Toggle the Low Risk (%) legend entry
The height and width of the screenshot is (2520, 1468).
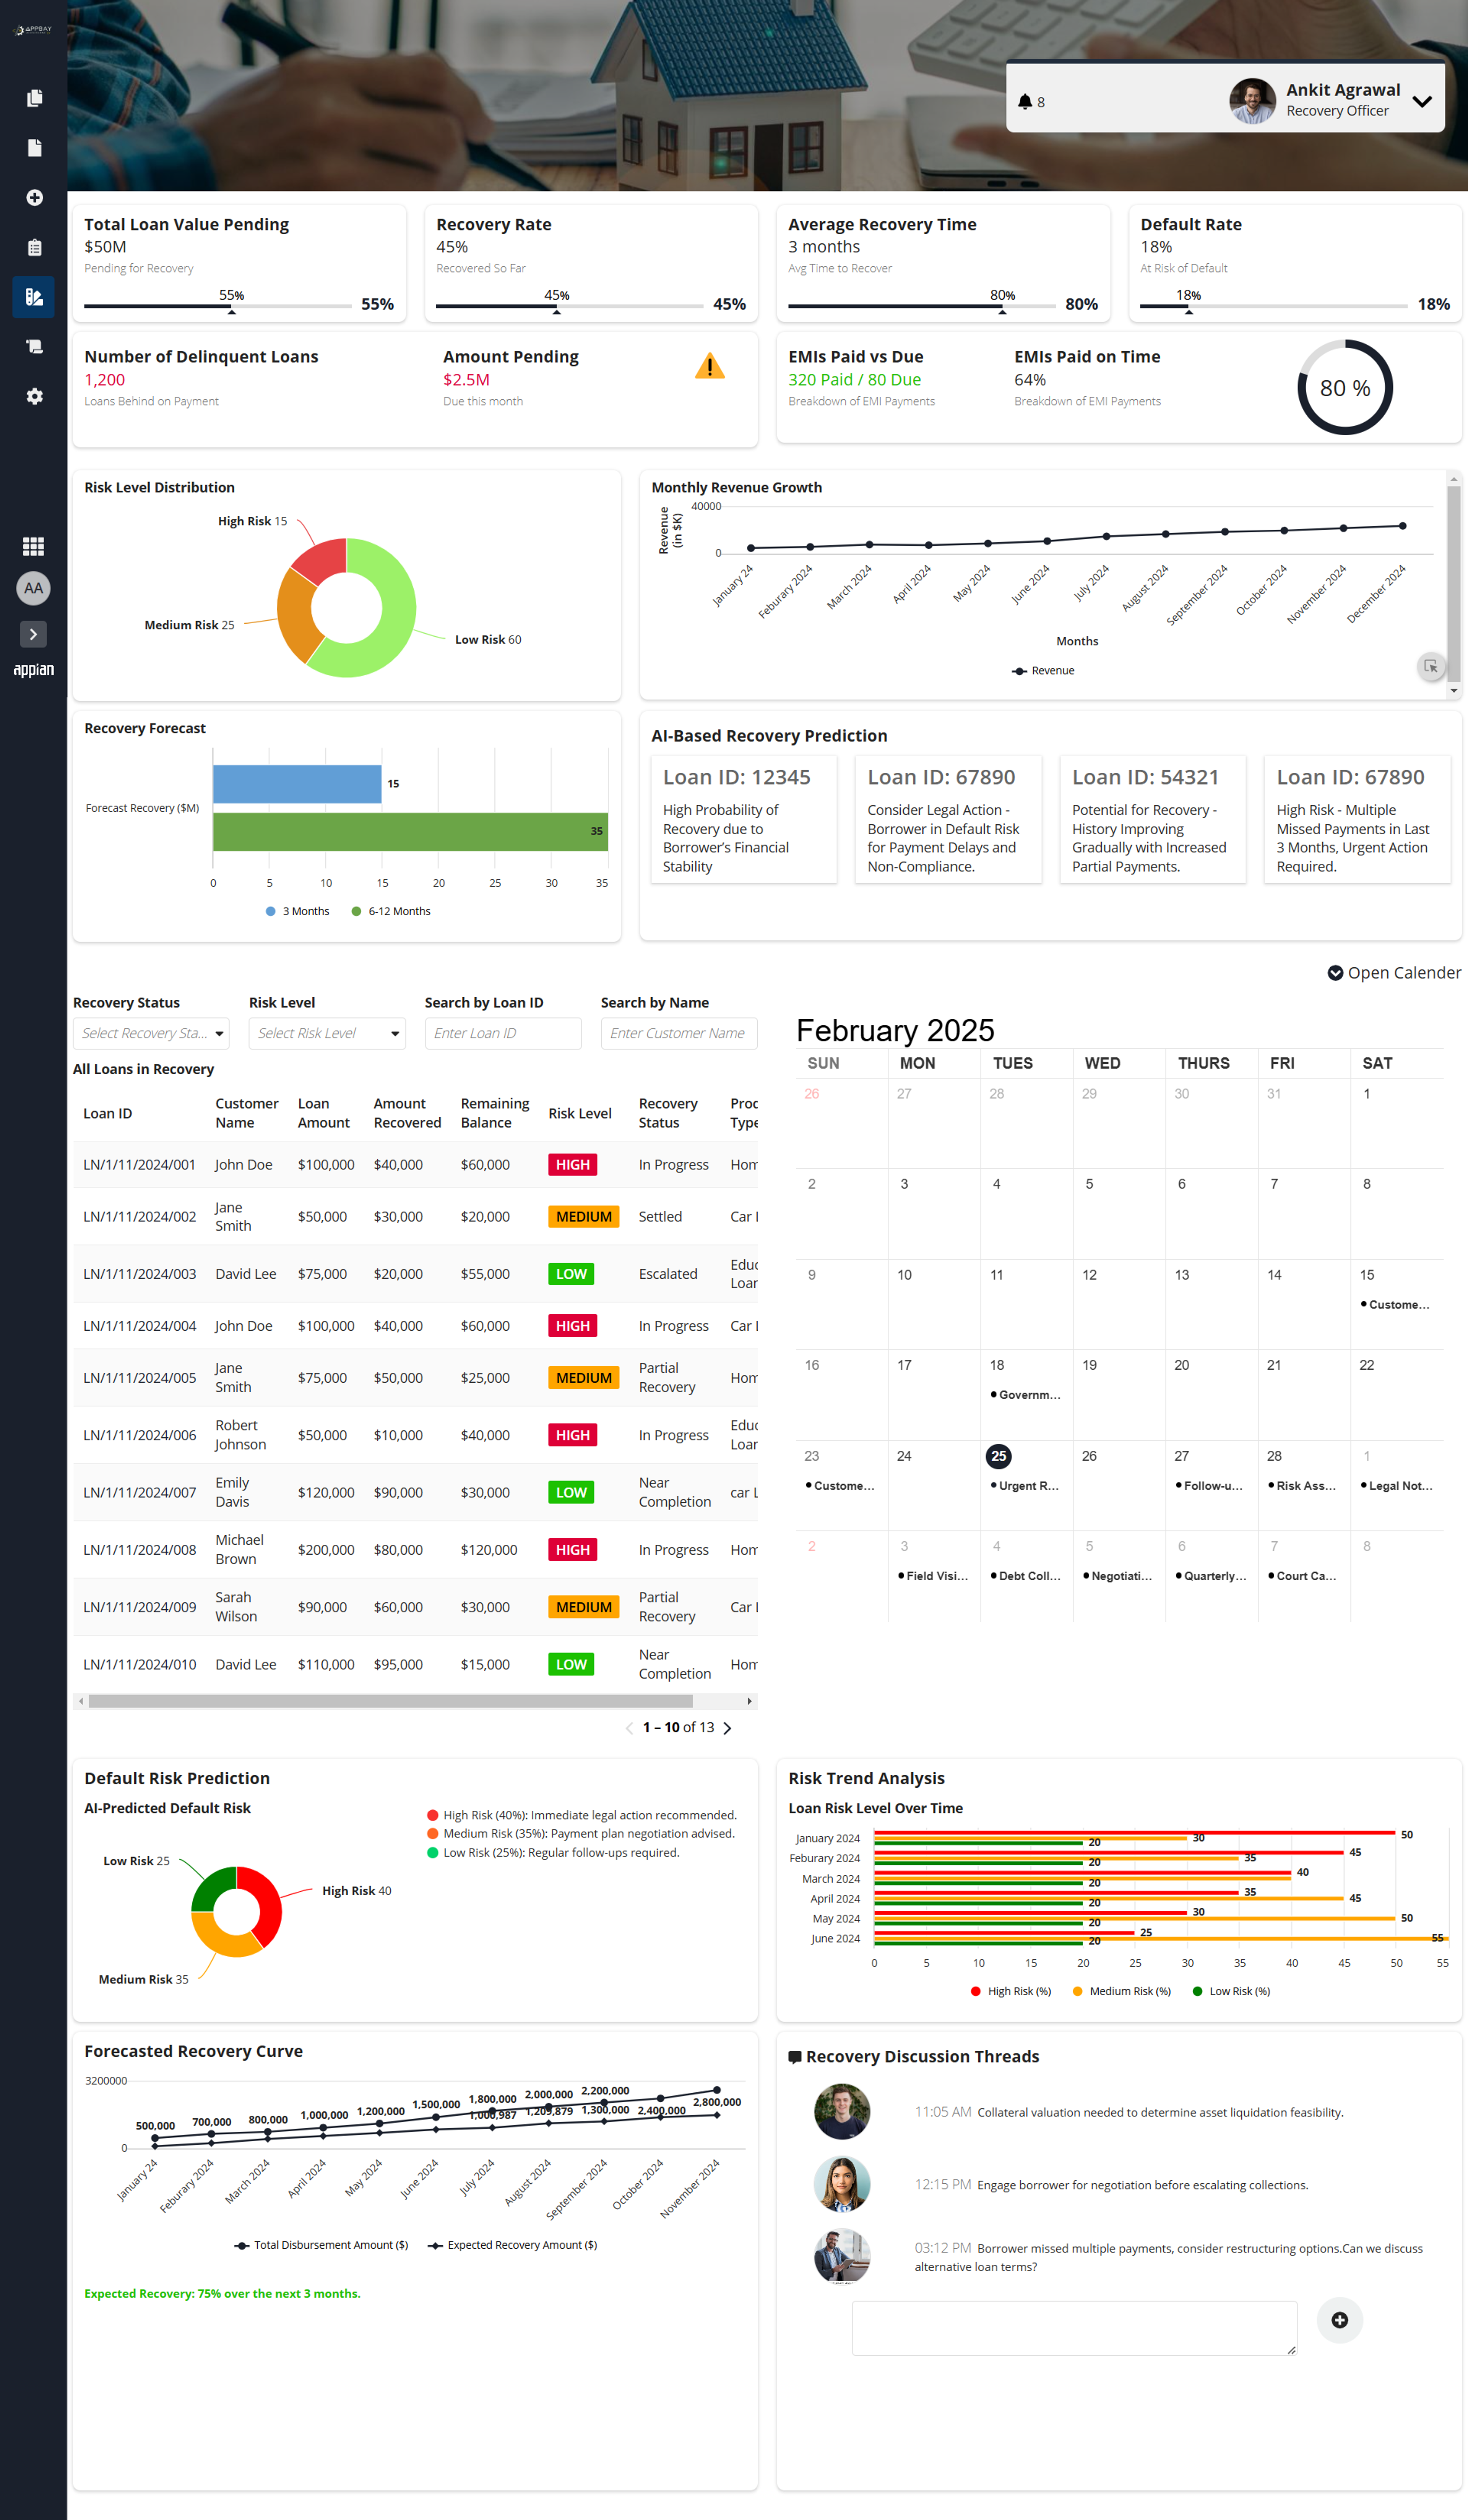pos(1231,1991)
